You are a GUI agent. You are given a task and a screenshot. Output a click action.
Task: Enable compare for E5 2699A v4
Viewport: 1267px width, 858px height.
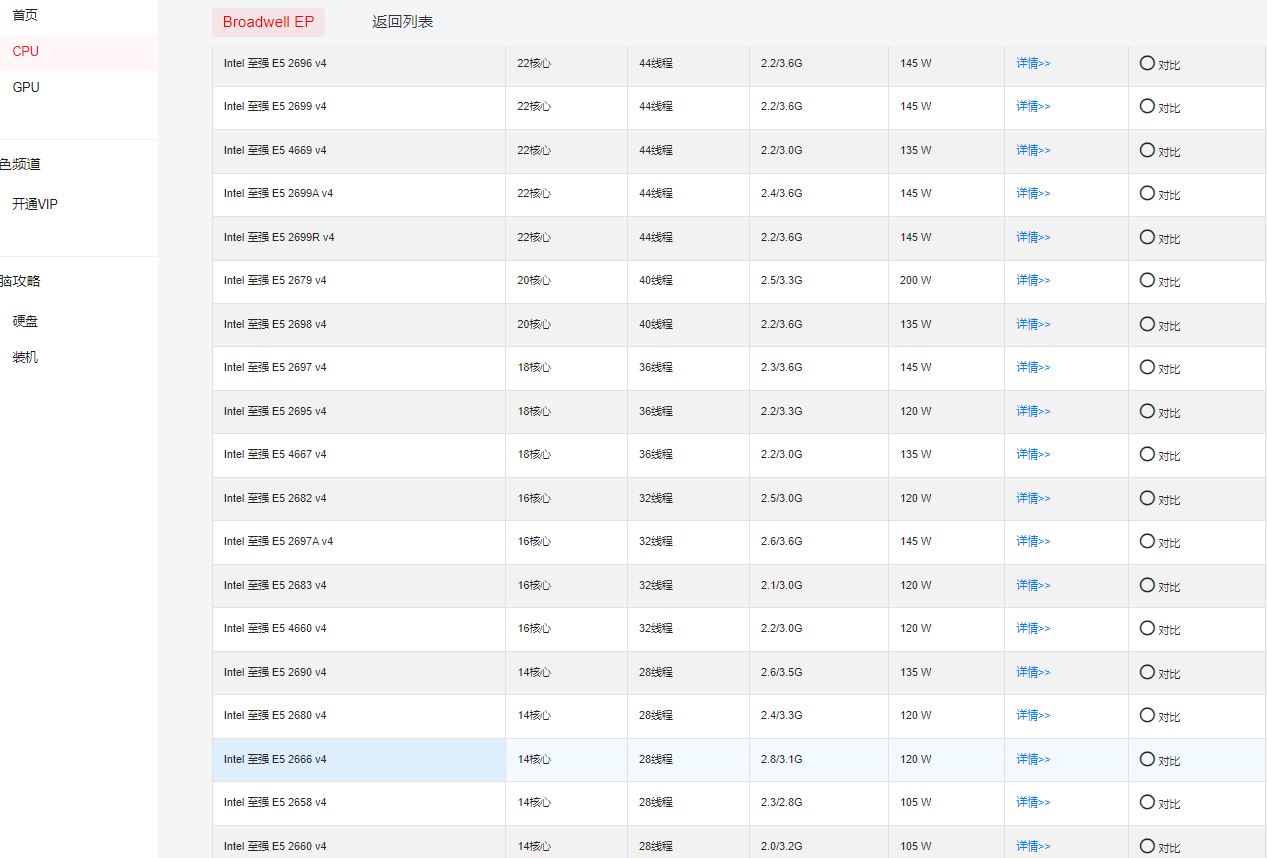1147,192
